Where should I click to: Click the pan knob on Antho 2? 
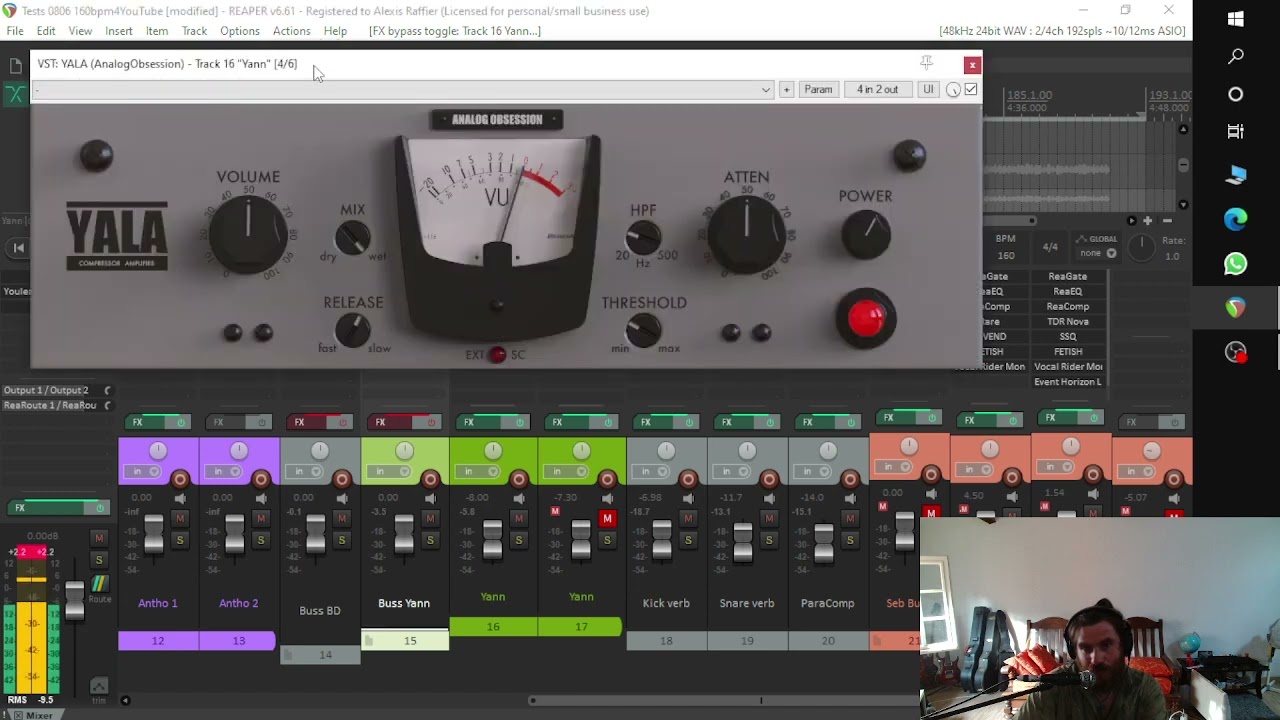(x=239, y=451)
